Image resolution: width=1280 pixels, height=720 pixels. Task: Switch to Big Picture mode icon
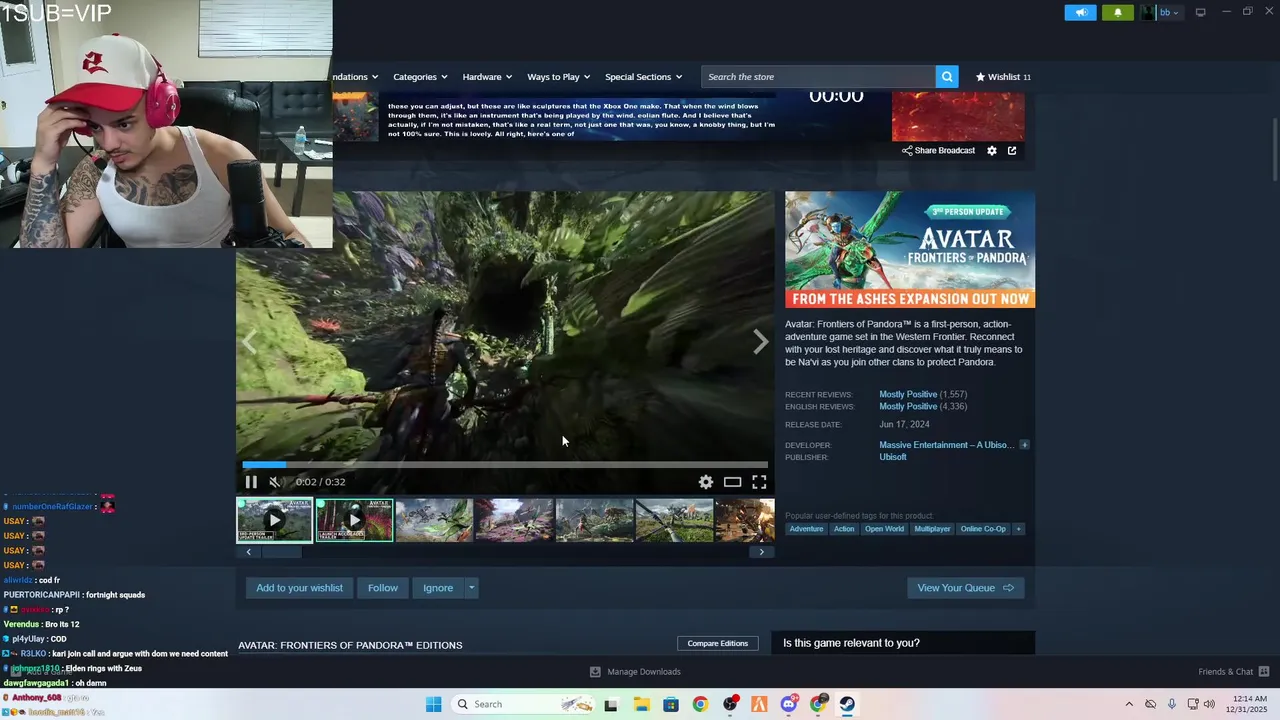(1200, 12)
